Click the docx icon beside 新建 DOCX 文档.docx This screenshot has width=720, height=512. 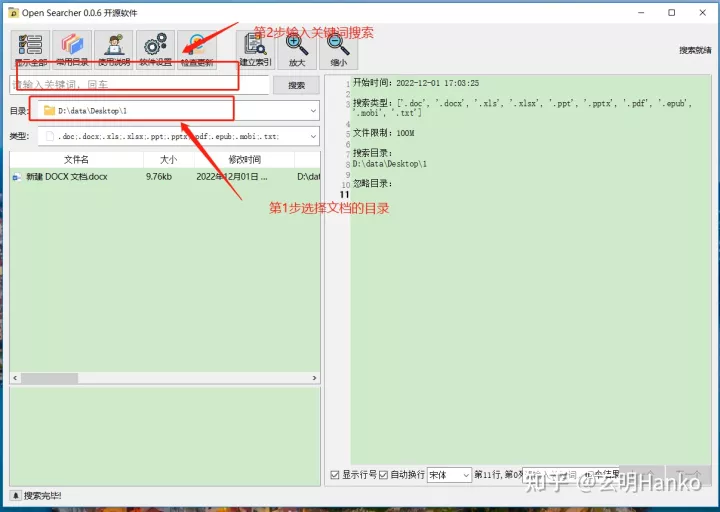pyautogui.click(x=17, y=177)
